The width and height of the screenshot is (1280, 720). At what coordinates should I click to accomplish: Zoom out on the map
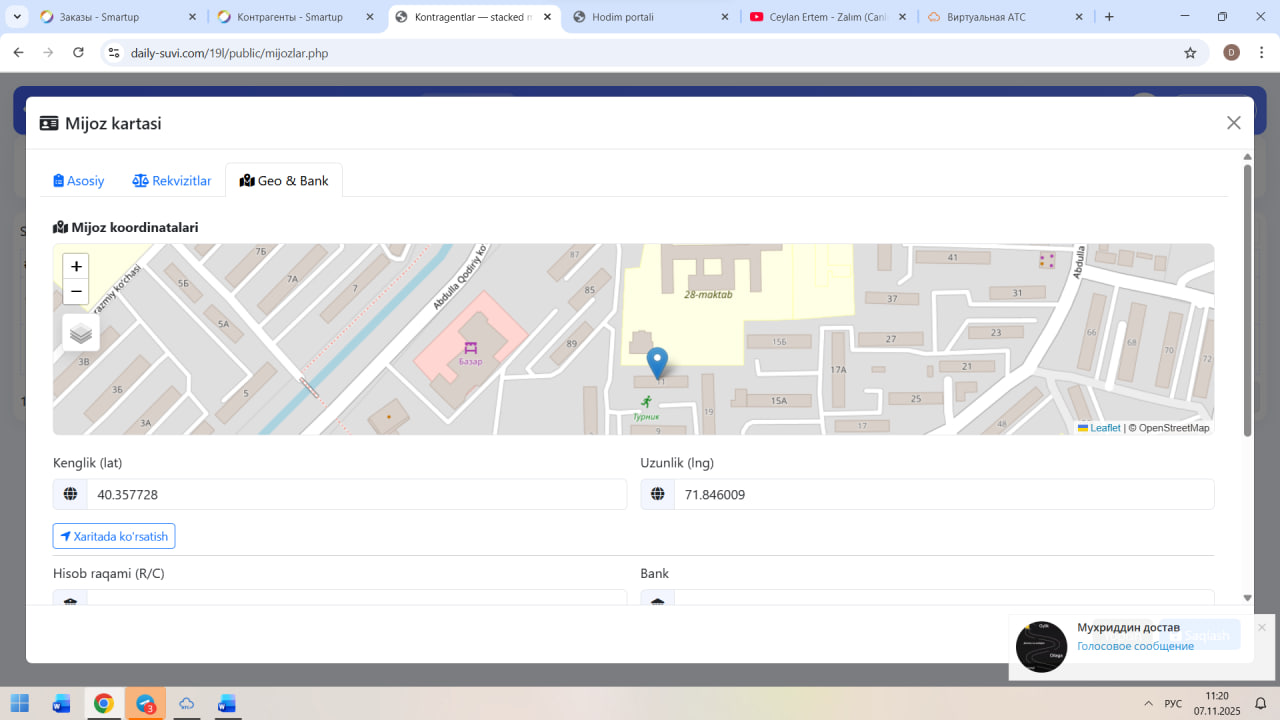coord(76,292)
